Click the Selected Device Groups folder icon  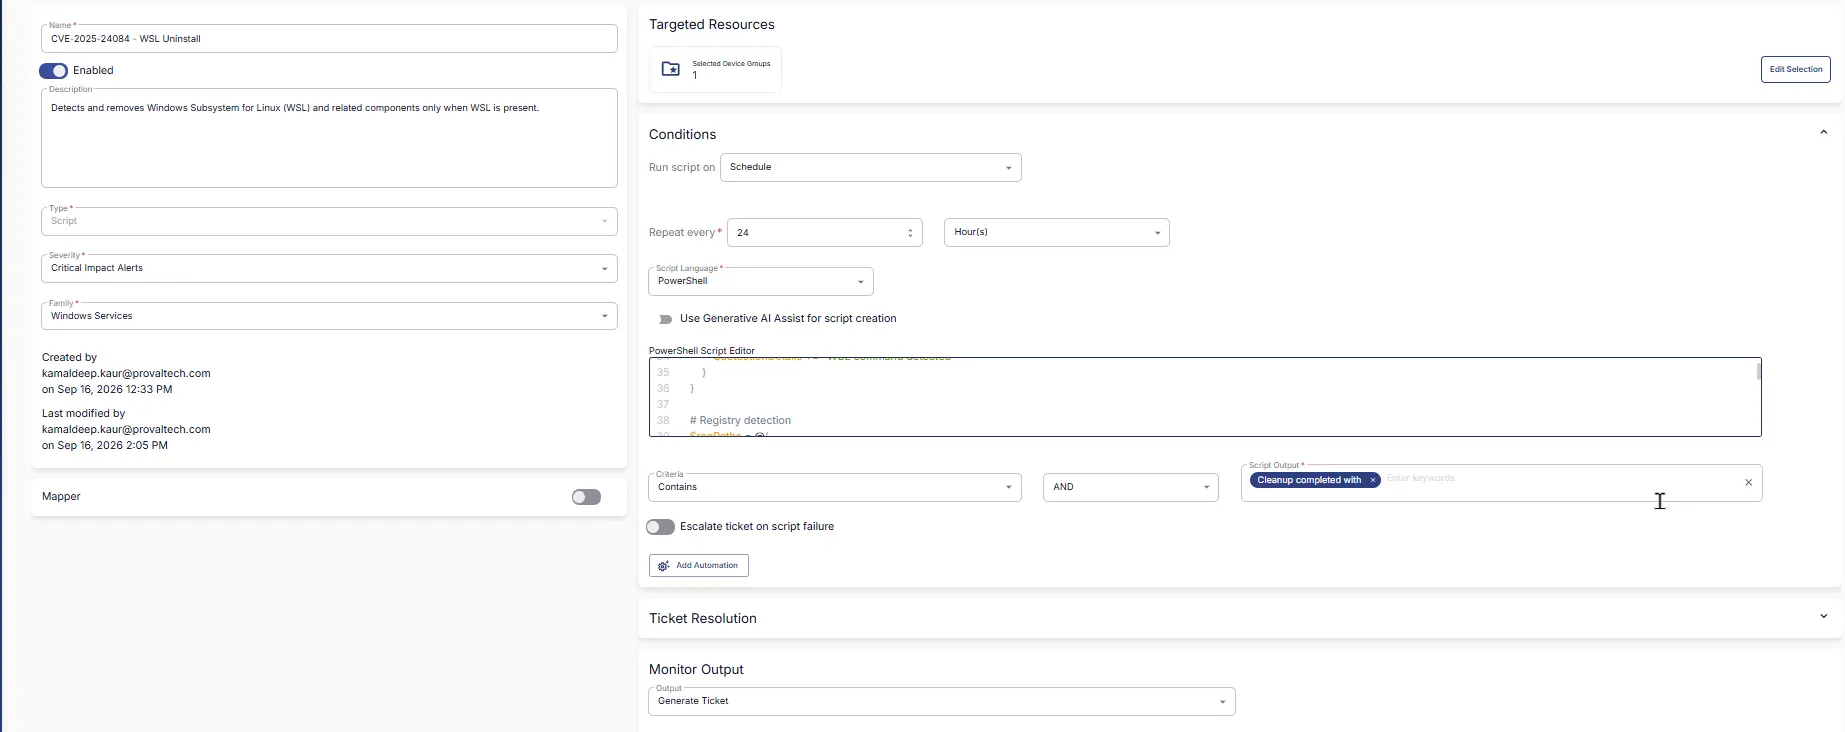tap(671, 69)
